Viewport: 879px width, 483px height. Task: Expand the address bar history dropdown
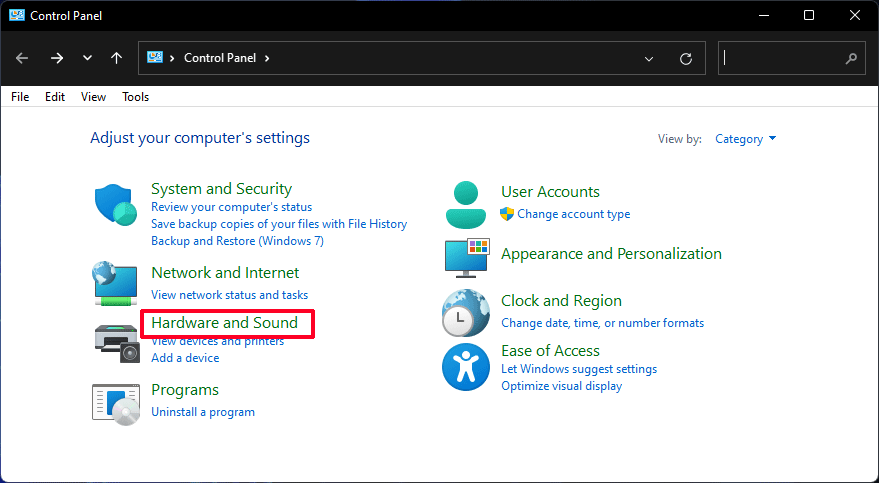click(x=649, y=58)
